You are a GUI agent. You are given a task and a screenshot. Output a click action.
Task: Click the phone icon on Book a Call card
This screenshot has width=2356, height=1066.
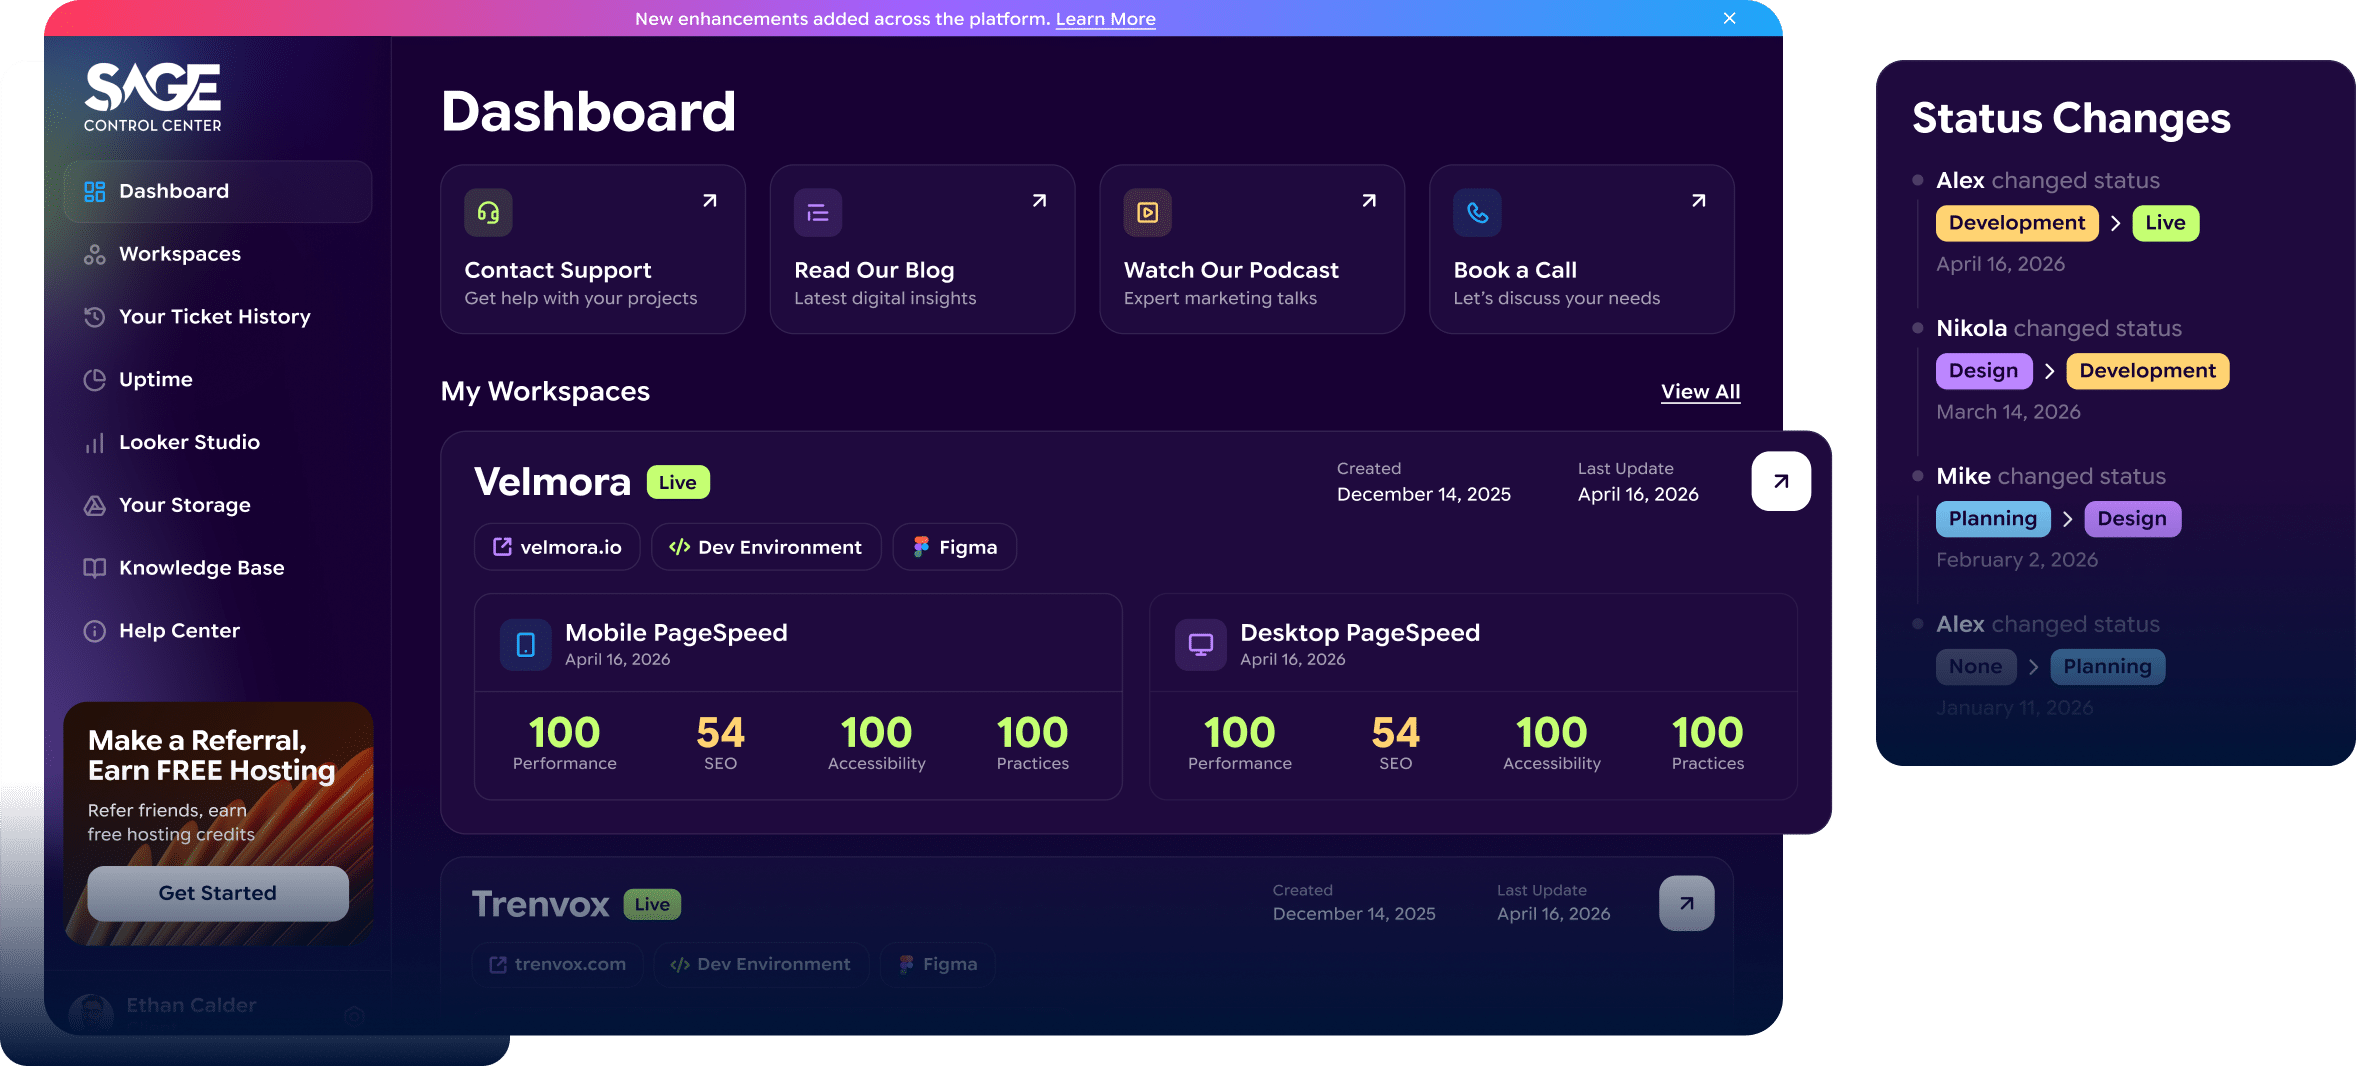(1477, 212)
